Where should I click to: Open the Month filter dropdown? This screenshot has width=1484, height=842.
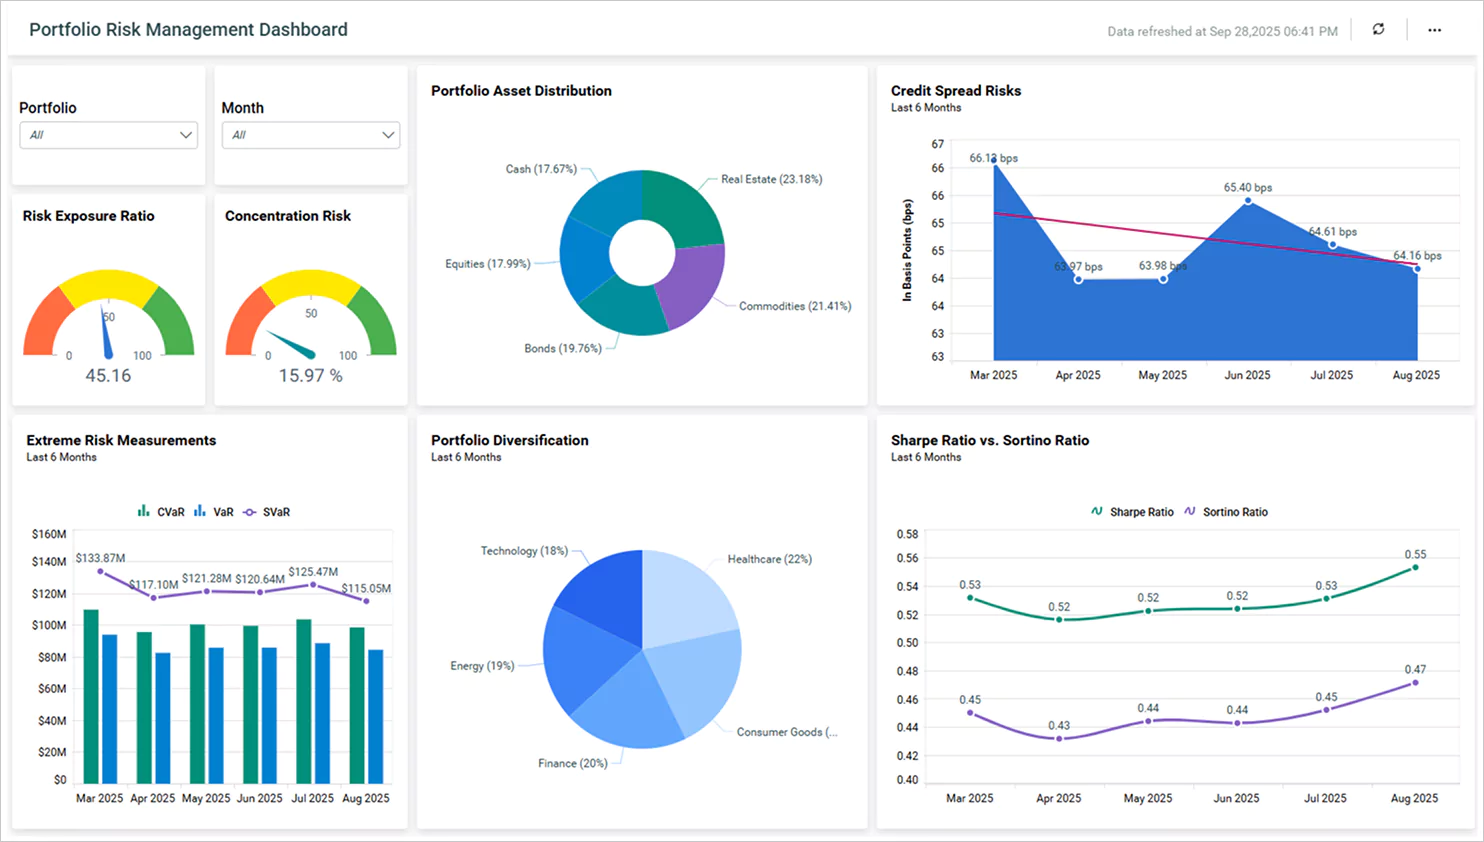coord(310,134)
